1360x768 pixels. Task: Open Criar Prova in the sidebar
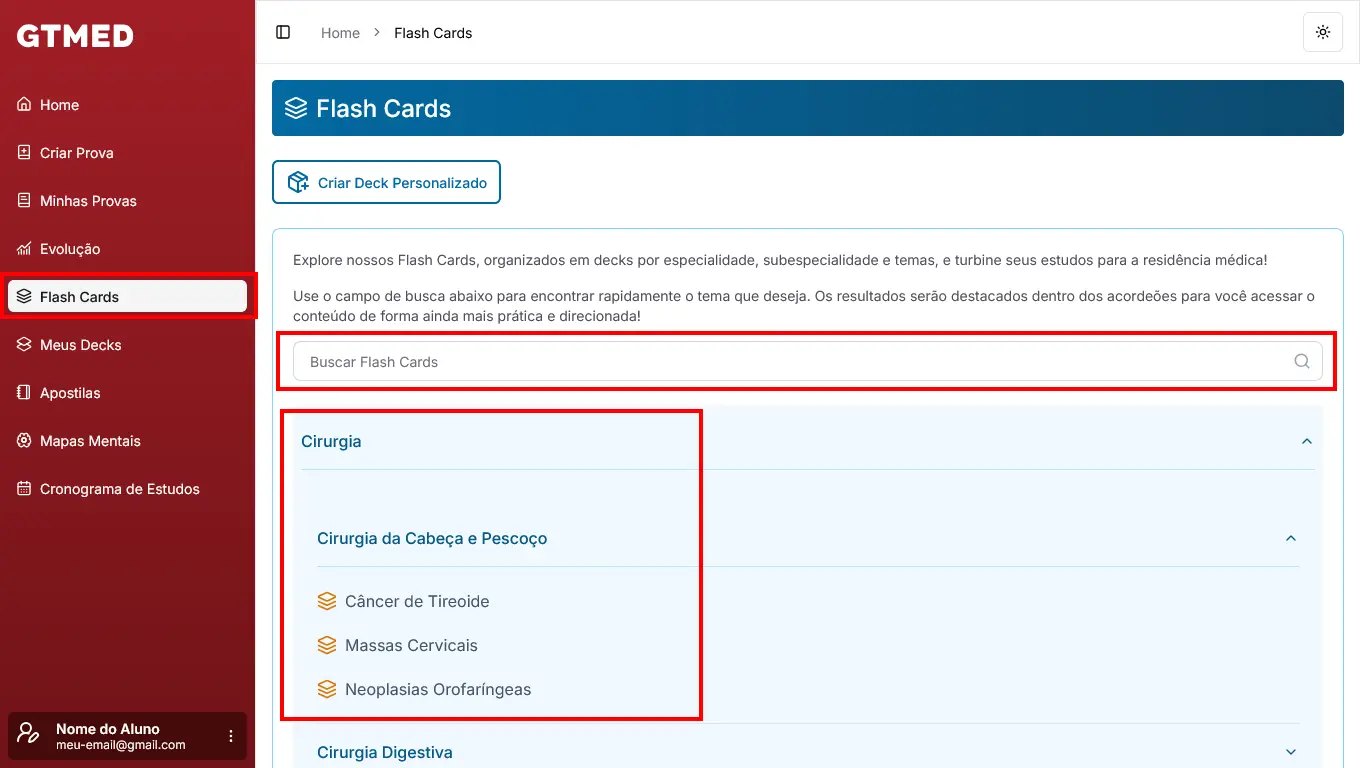click(x=76, y=153)
